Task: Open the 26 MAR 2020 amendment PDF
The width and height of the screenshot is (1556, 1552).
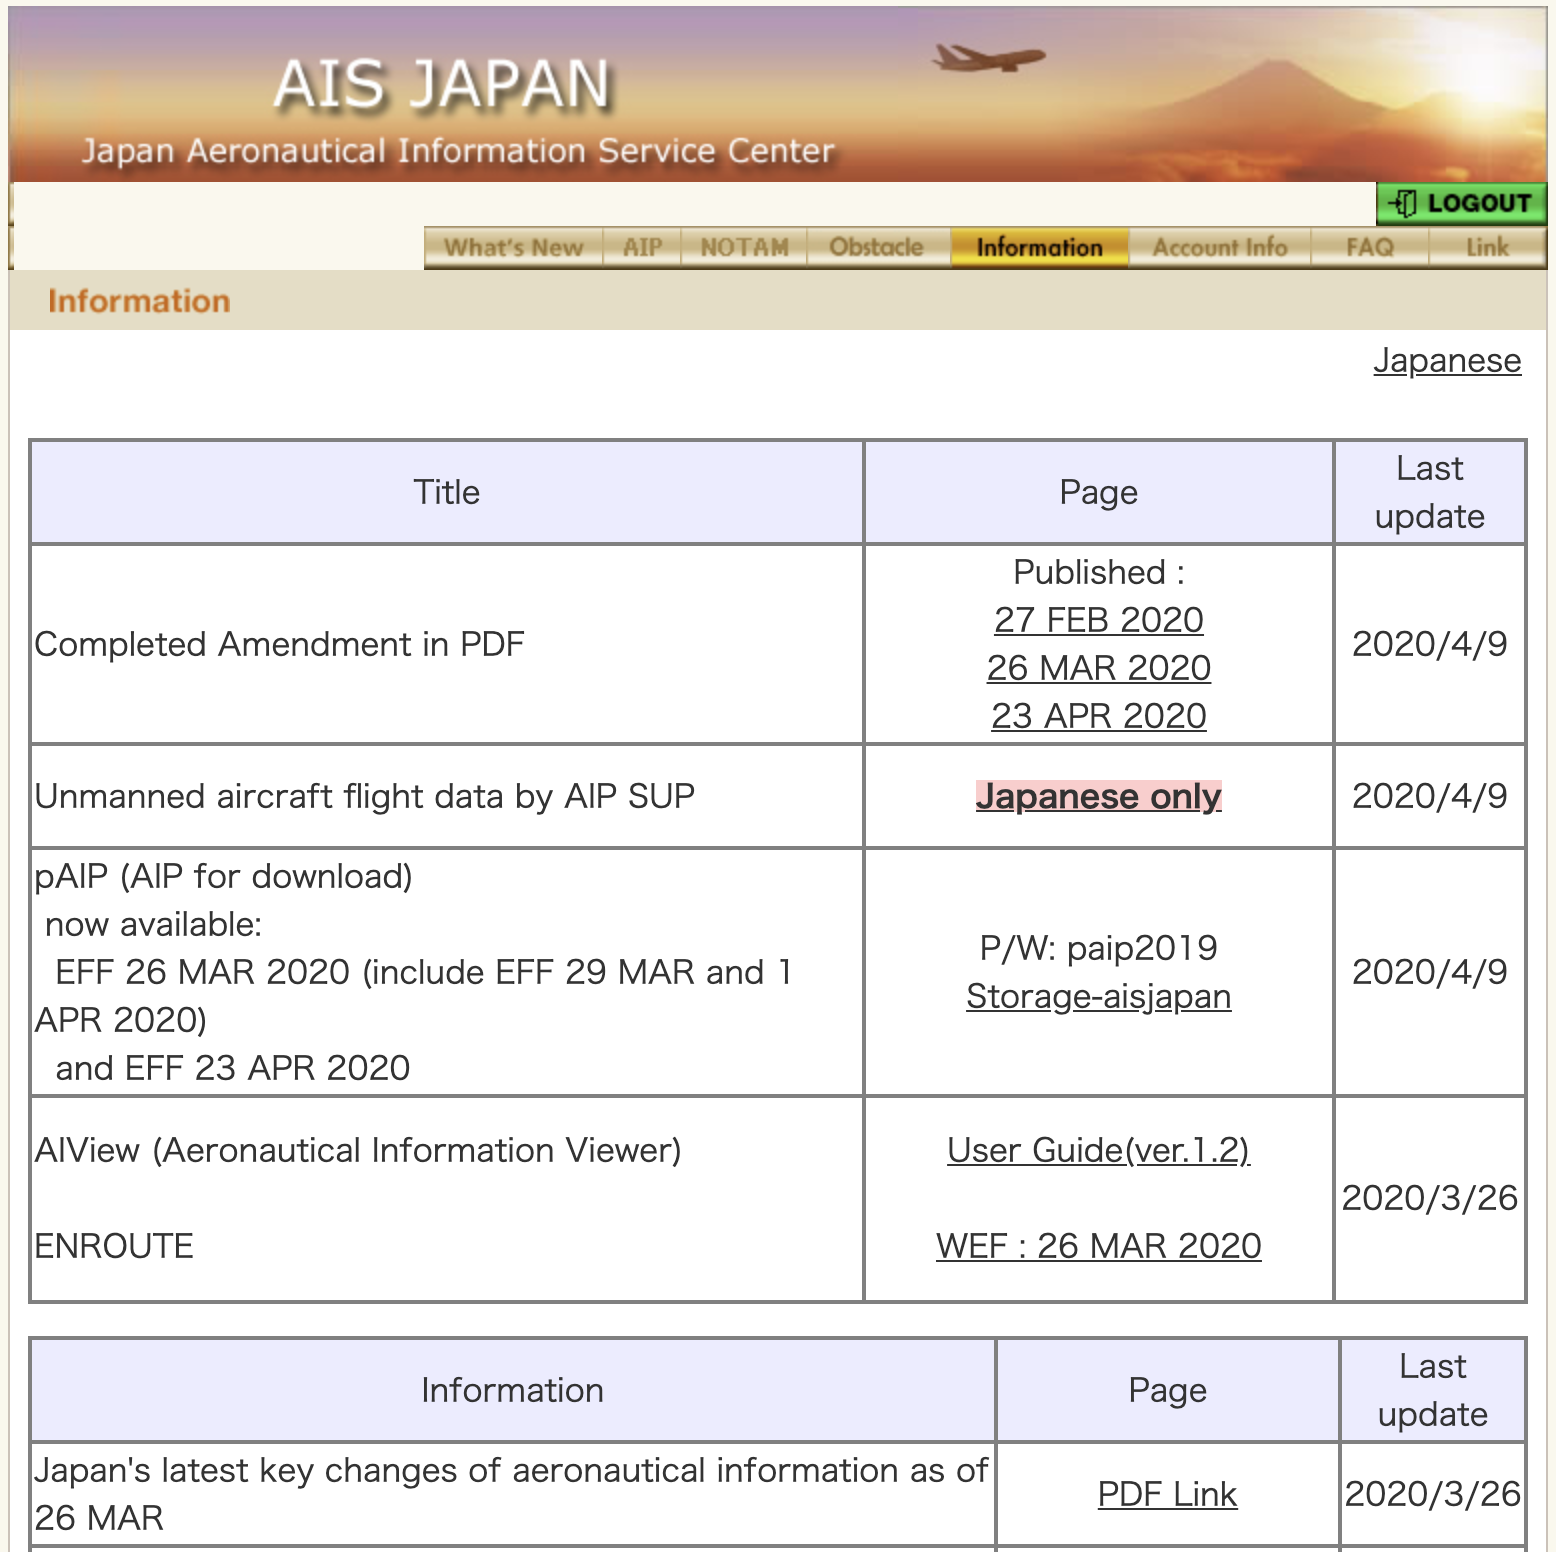Action: [x=1098, y=668]
